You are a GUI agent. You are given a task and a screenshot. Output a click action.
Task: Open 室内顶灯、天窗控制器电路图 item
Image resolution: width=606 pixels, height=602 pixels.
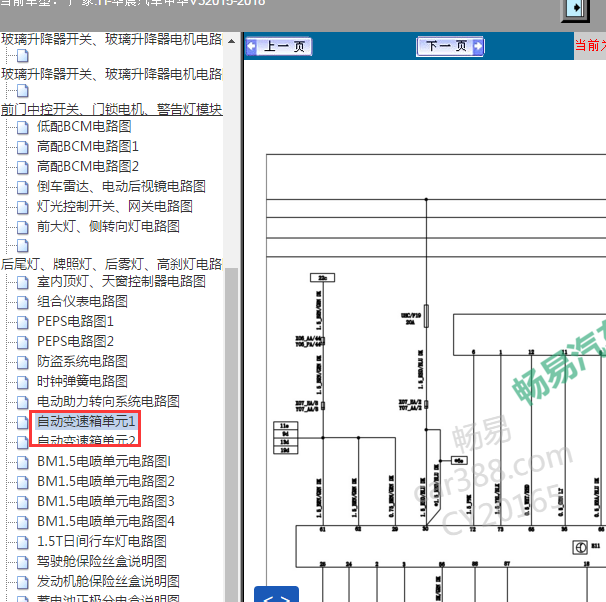[121, 281]
